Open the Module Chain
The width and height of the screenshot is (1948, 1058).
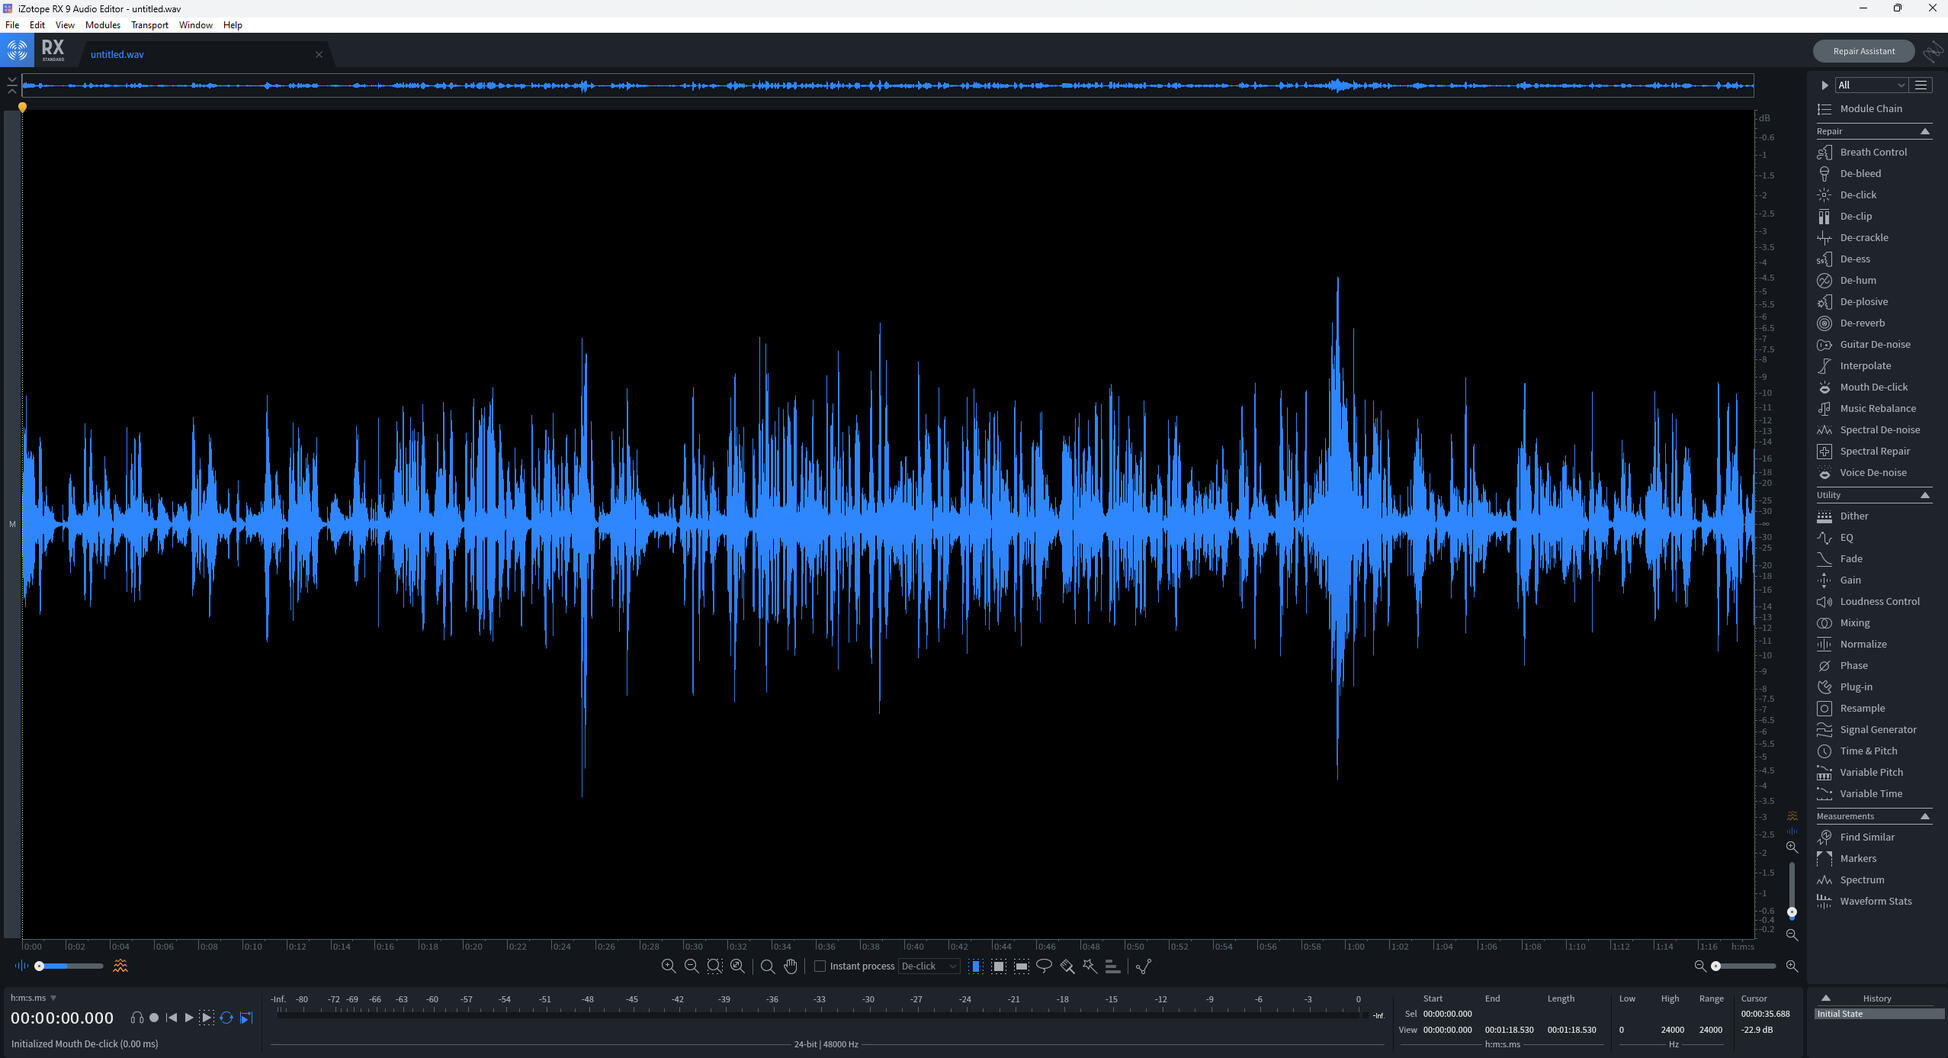[1870, 109]
